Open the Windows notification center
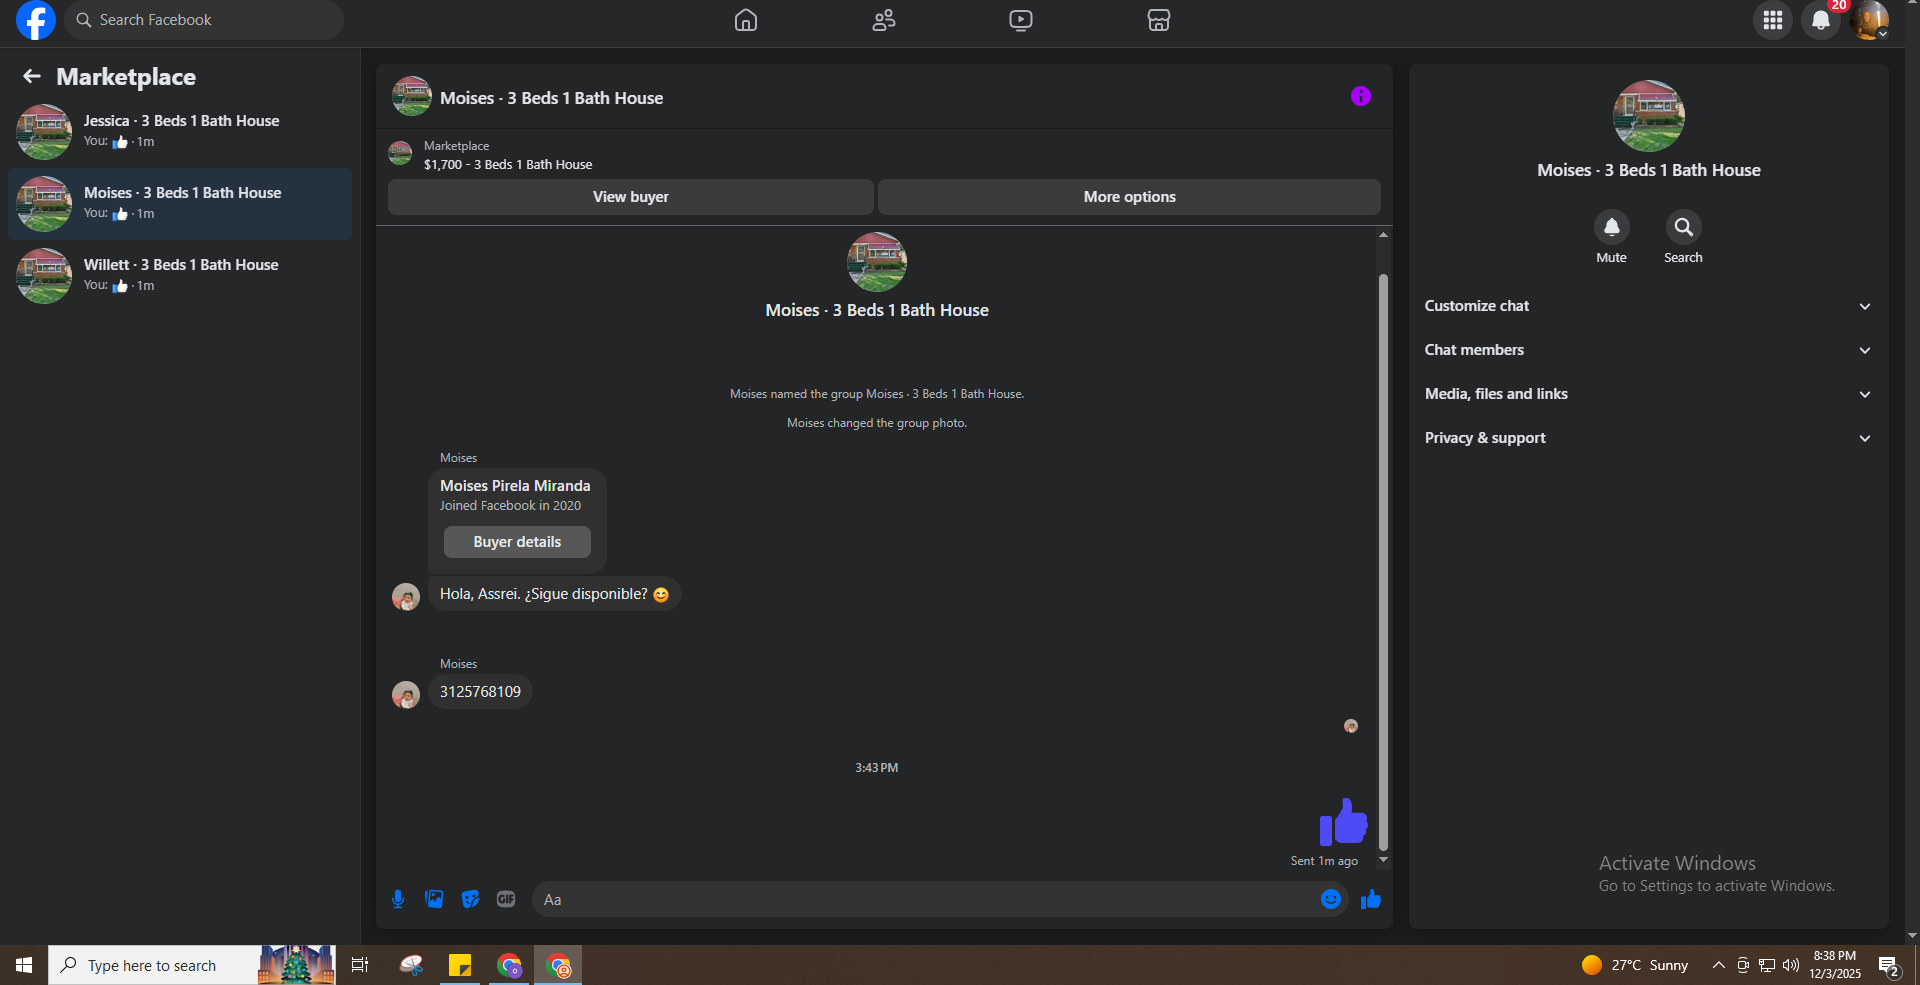 [x=1889, y=966]
